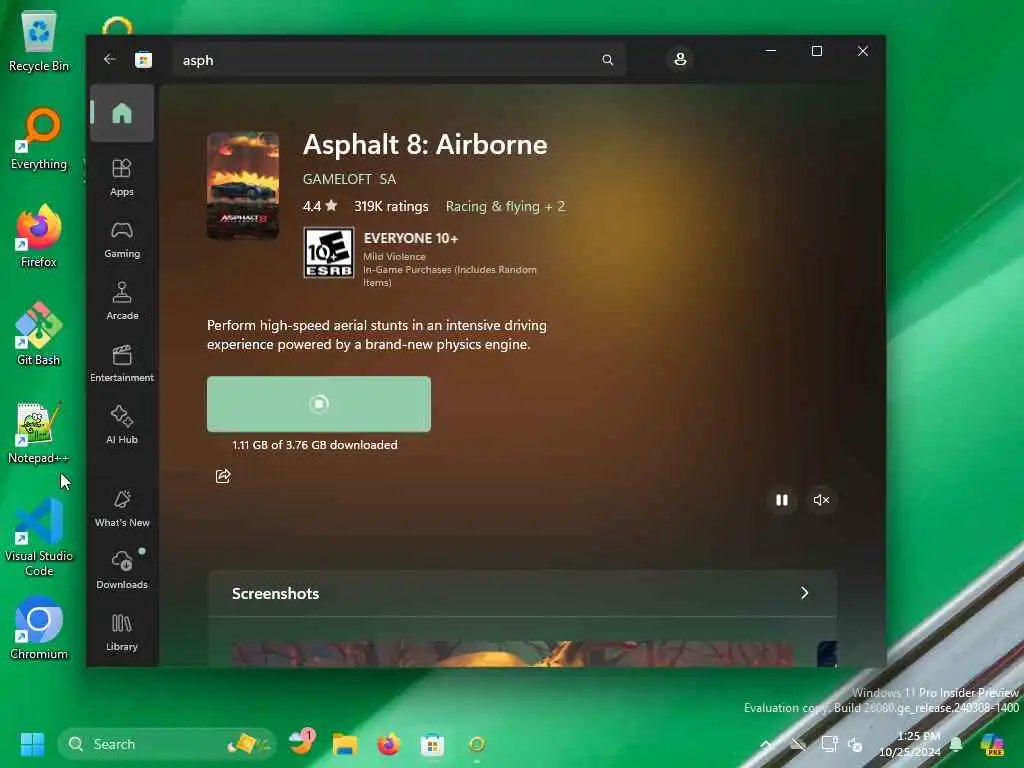Click the ESRB Everyone 10+ rating badge
The height and width of the screenshot is (768, 1024).
[329, 253]
